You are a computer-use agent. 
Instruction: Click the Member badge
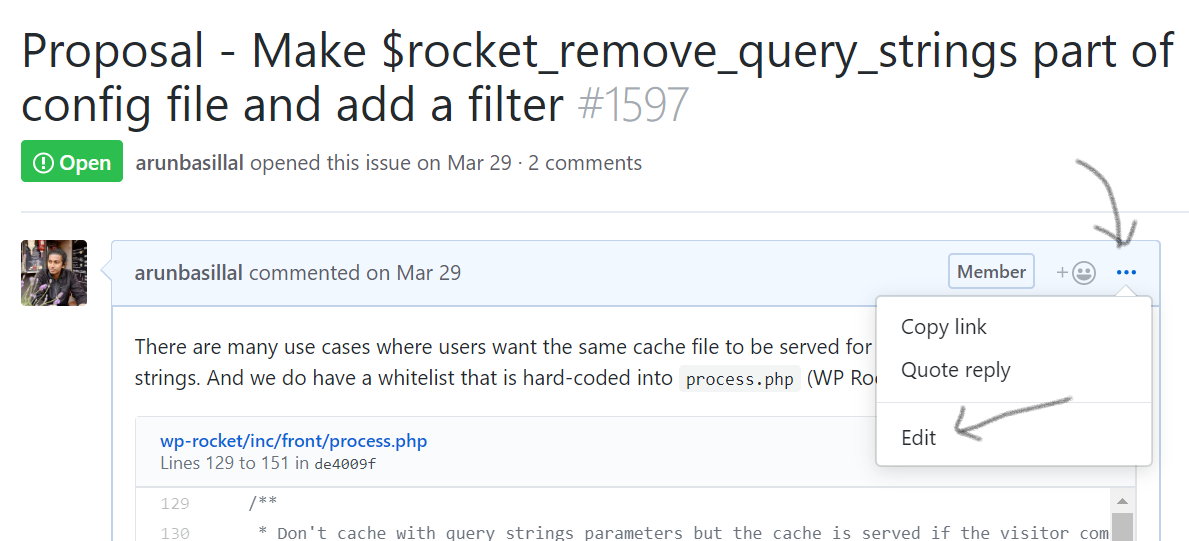[991, 272]
